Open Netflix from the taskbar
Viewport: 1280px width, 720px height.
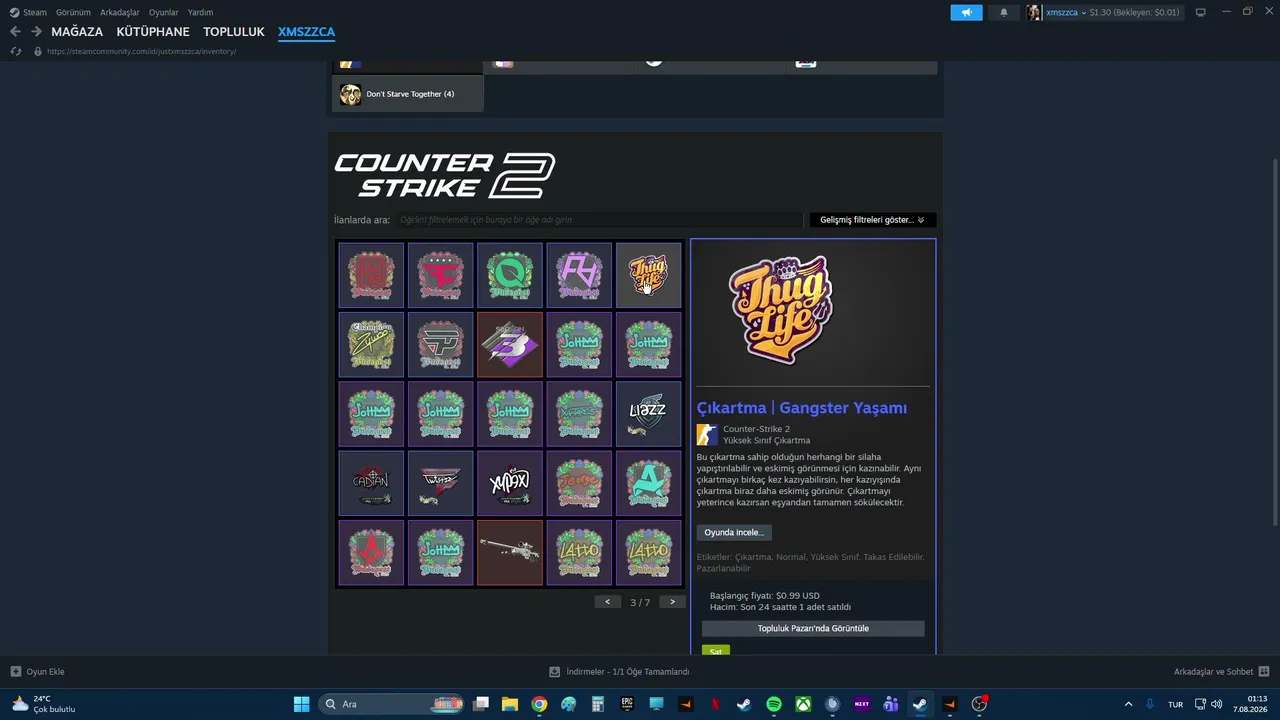coord(715,704)
